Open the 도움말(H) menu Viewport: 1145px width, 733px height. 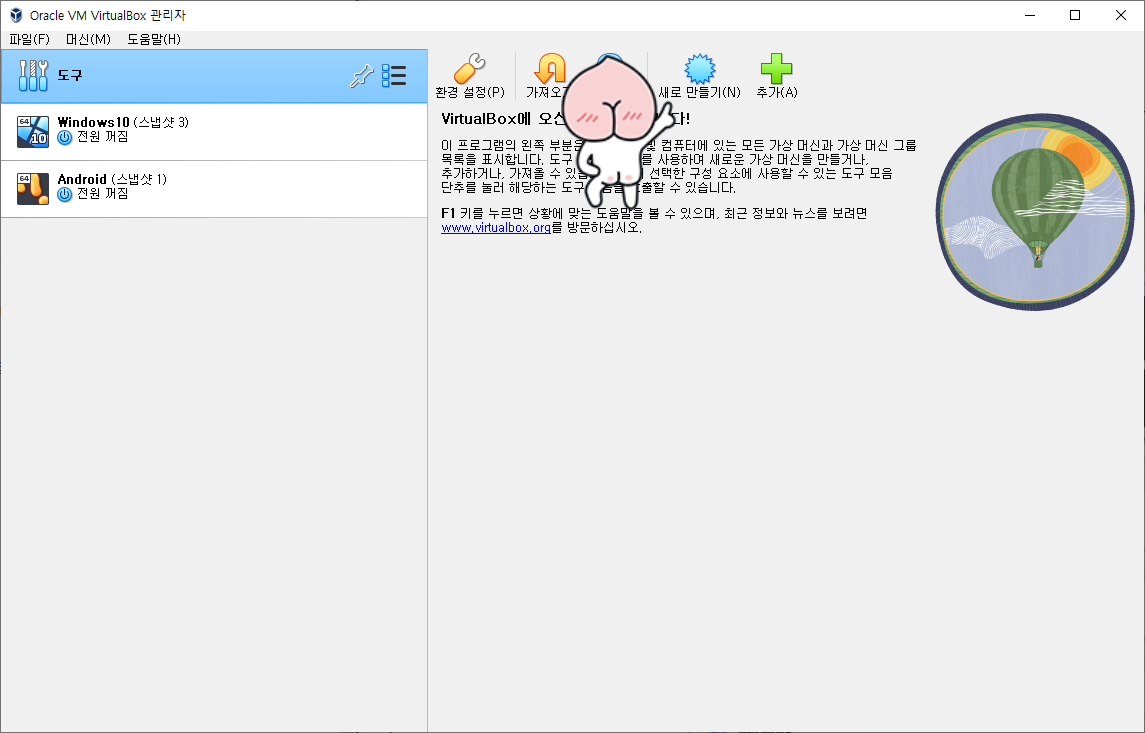click(x=154, y=39)
